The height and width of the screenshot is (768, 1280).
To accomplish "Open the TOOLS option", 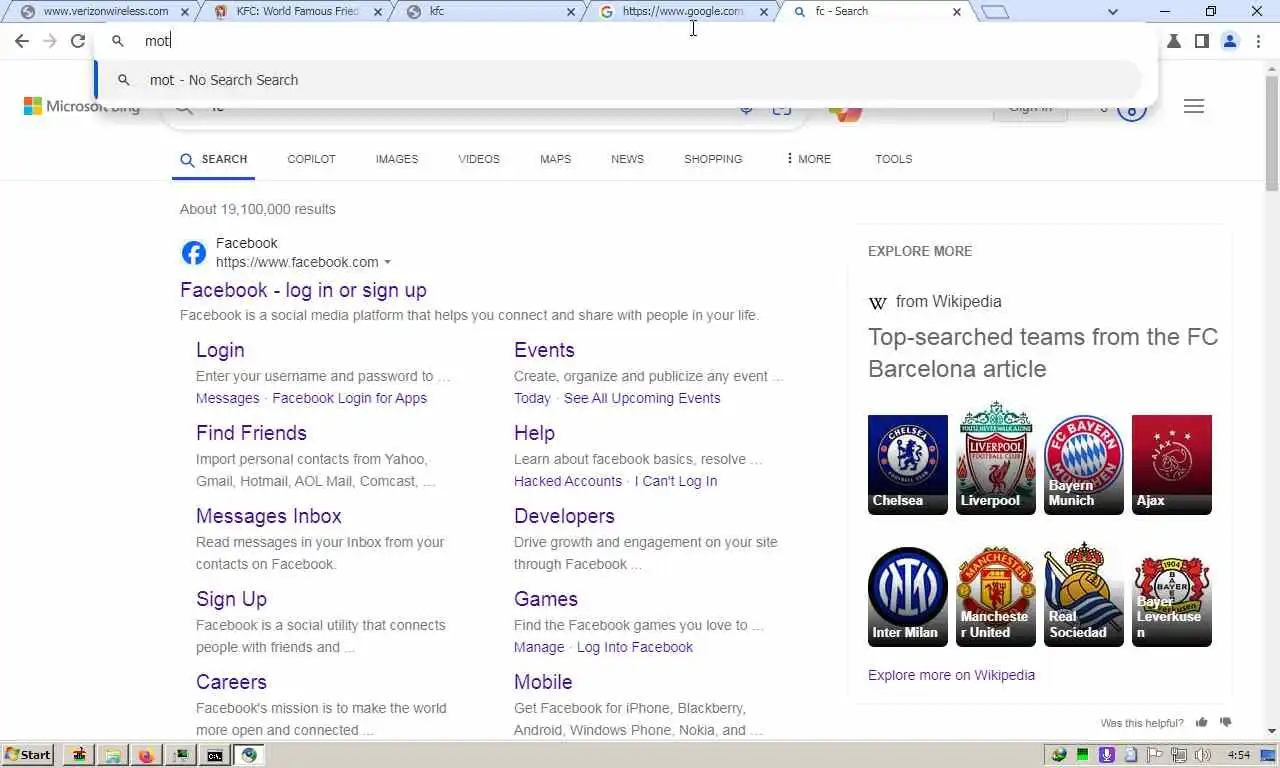I will click(894, 159).
